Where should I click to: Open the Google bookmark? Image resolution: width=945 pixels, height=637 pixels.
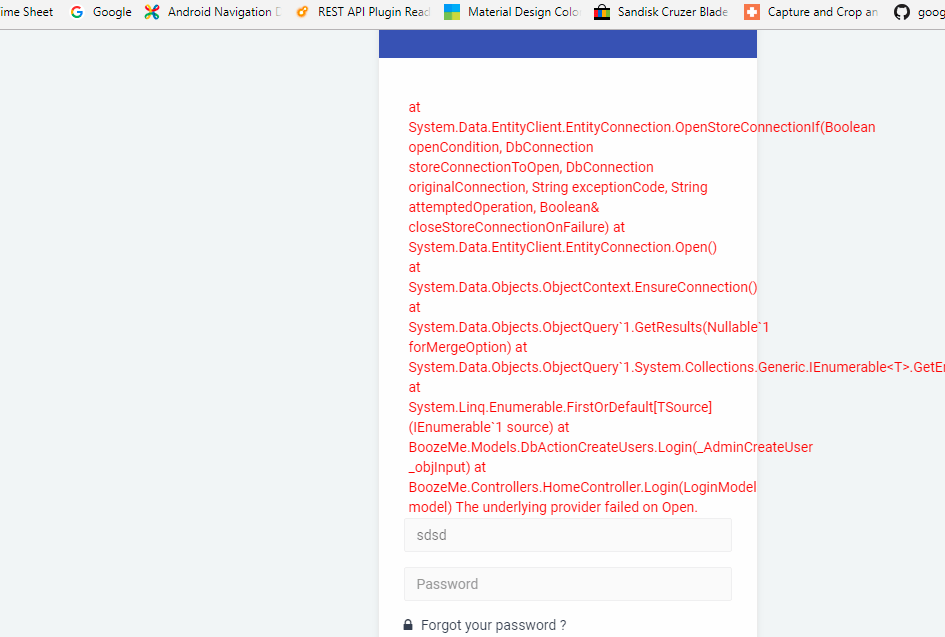coord(101,12)
